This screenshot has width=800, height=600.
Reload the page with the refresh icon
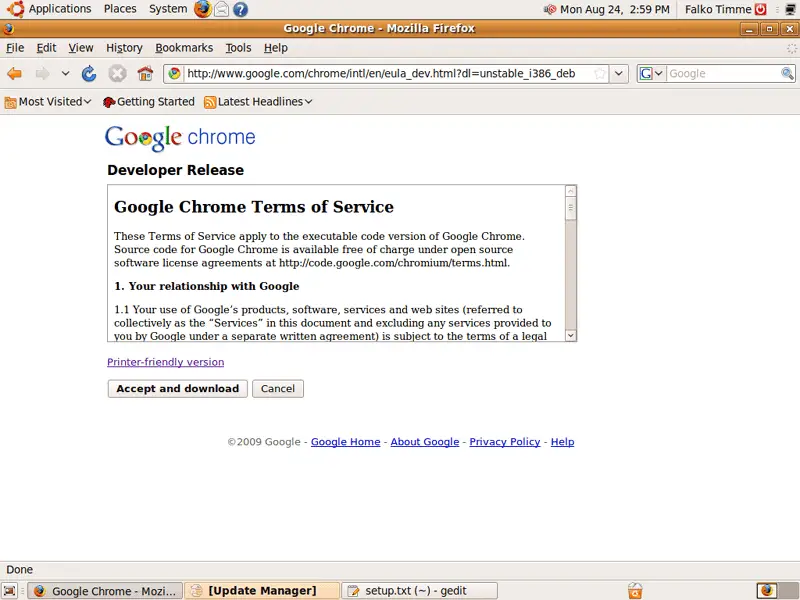(x=89, y=74)
